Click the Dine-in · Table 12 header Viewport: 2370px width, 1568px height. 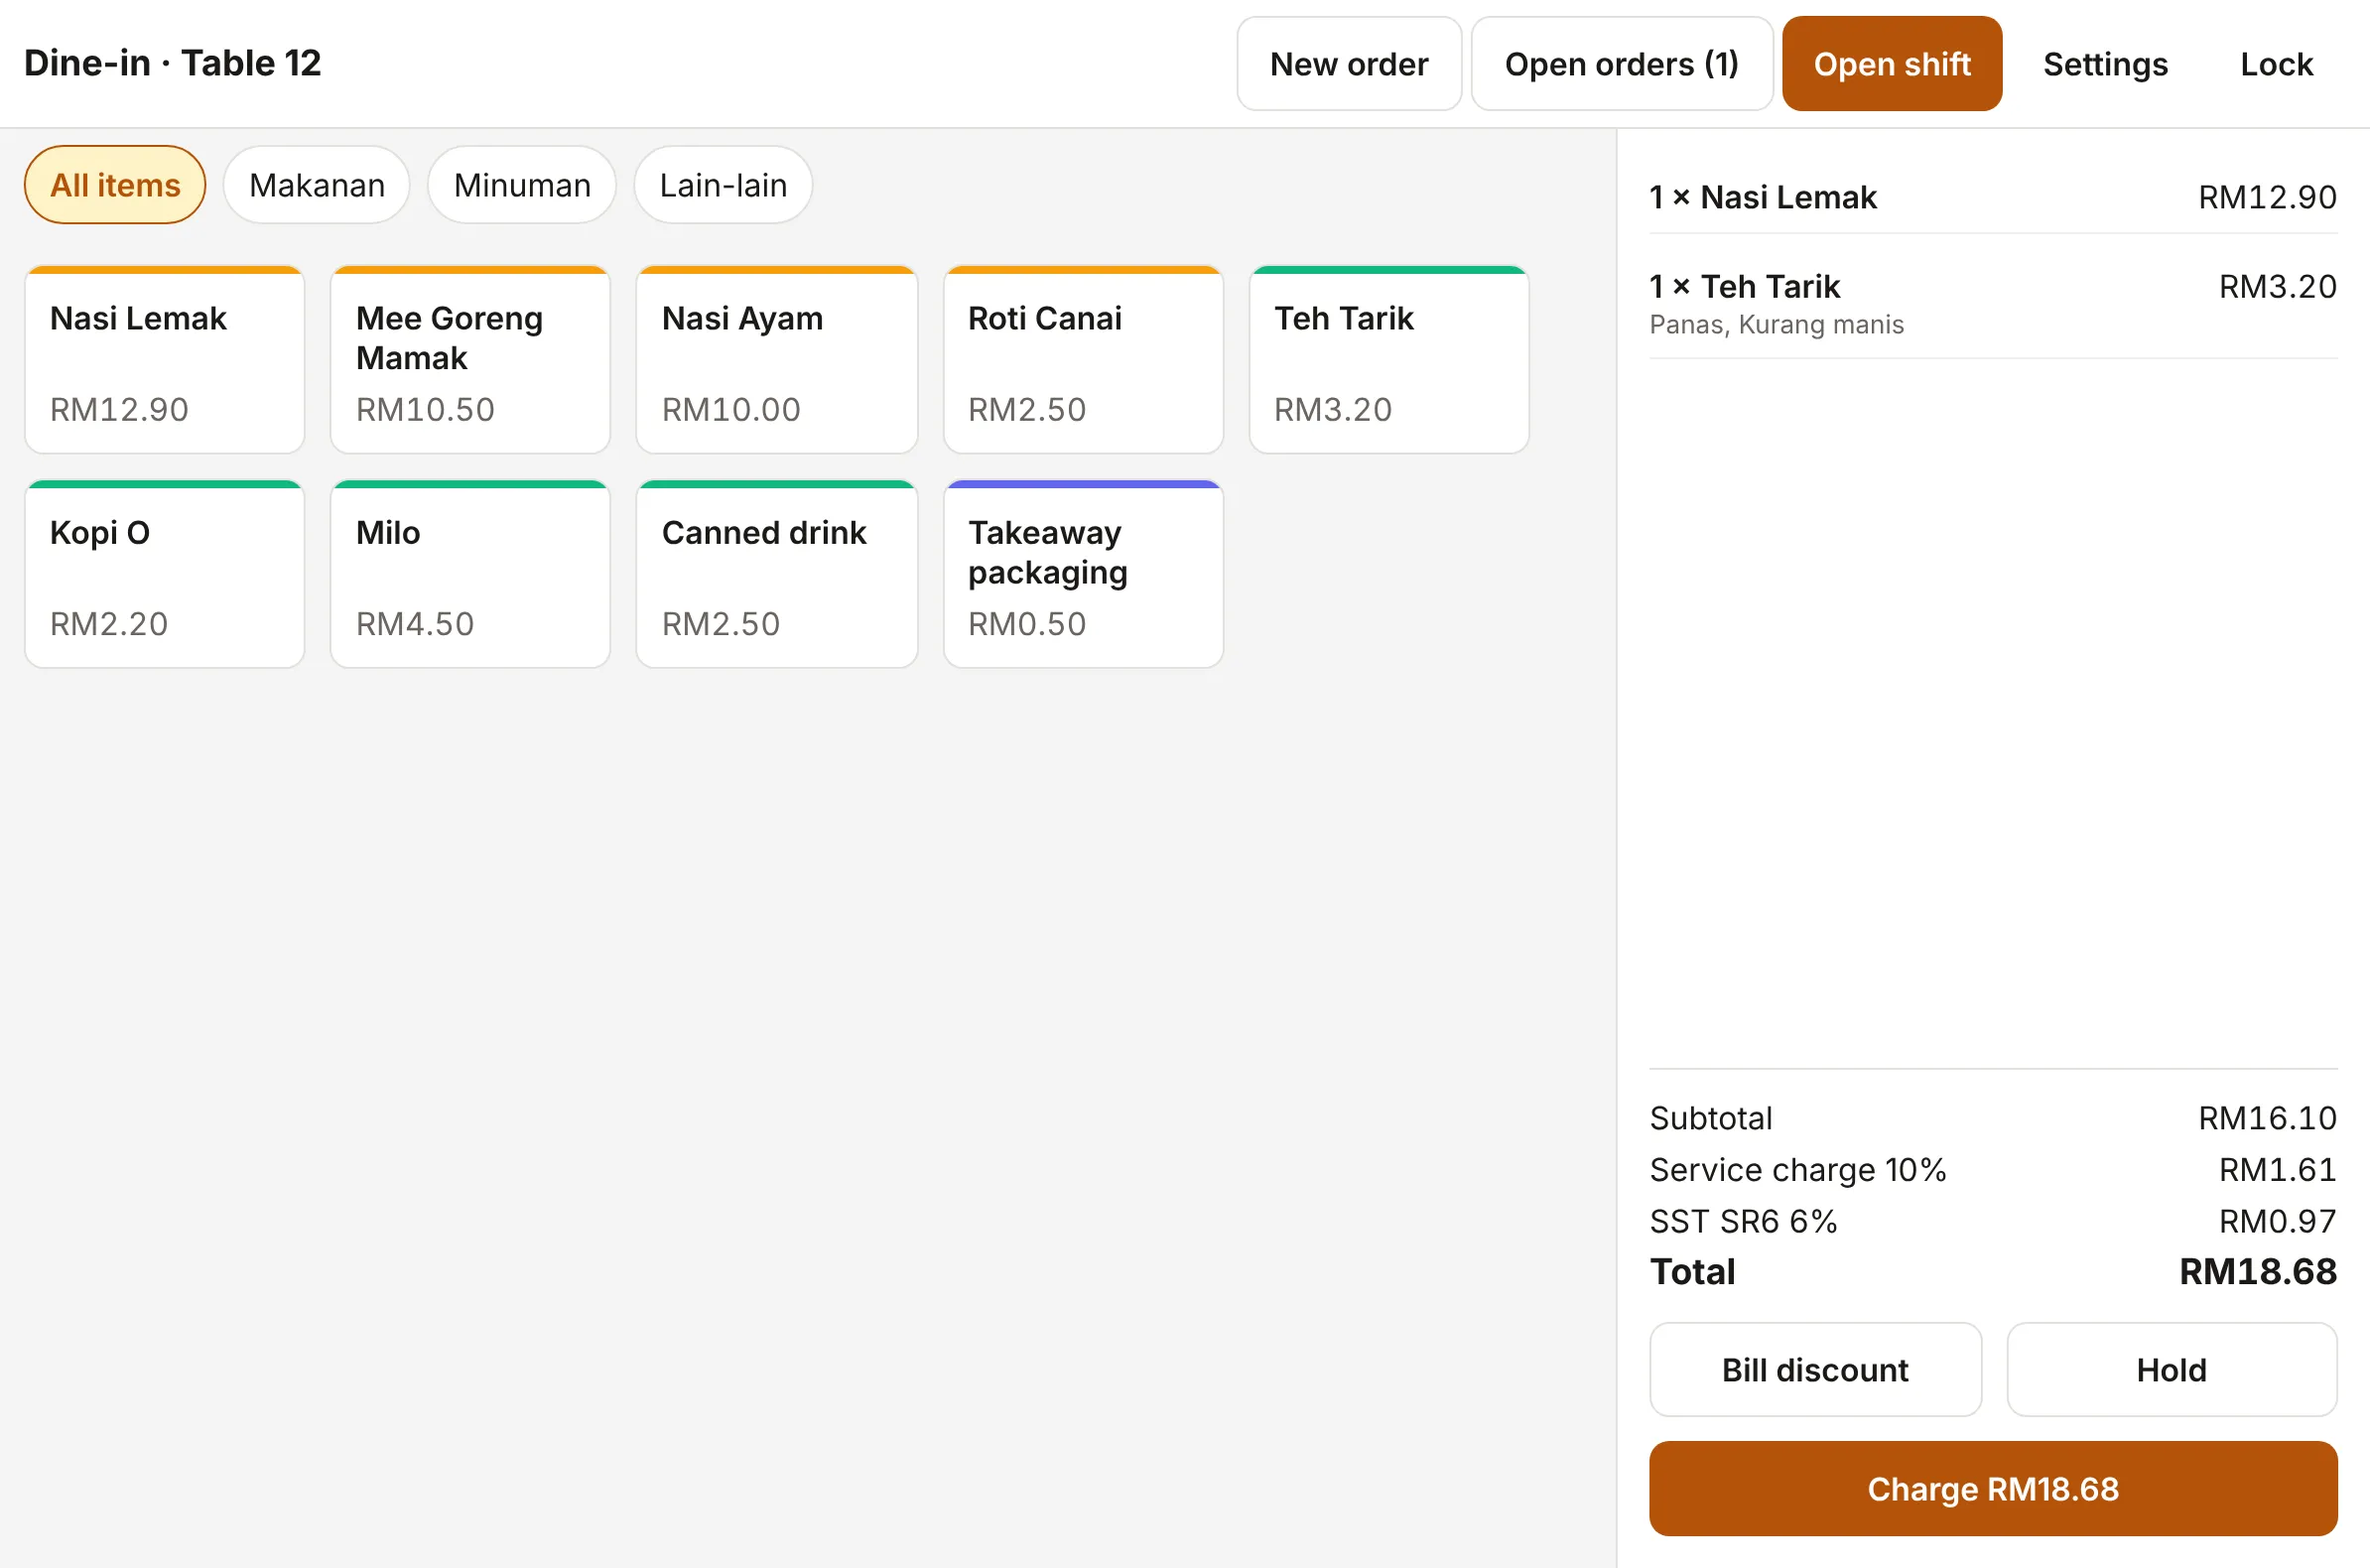[173, 63]
